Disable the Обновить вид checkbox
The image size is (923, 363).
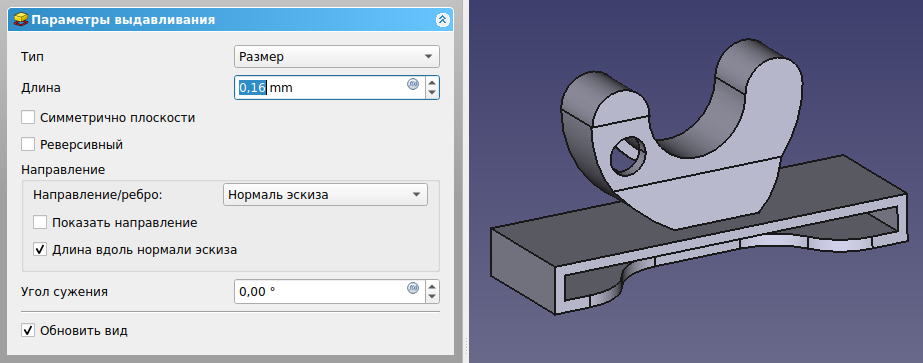pyautogui.click(x=28, y=331)
